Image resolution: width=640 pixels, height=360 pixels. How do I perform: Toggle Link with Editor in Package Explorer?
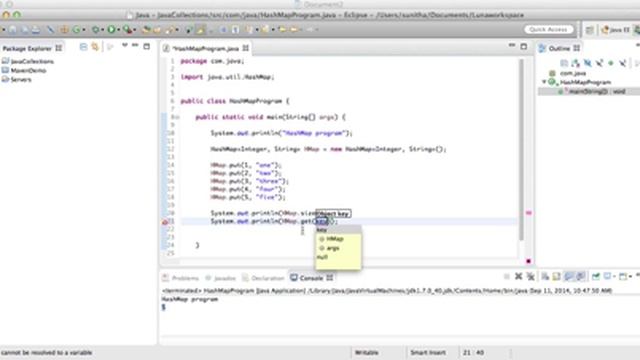(95, 47)
